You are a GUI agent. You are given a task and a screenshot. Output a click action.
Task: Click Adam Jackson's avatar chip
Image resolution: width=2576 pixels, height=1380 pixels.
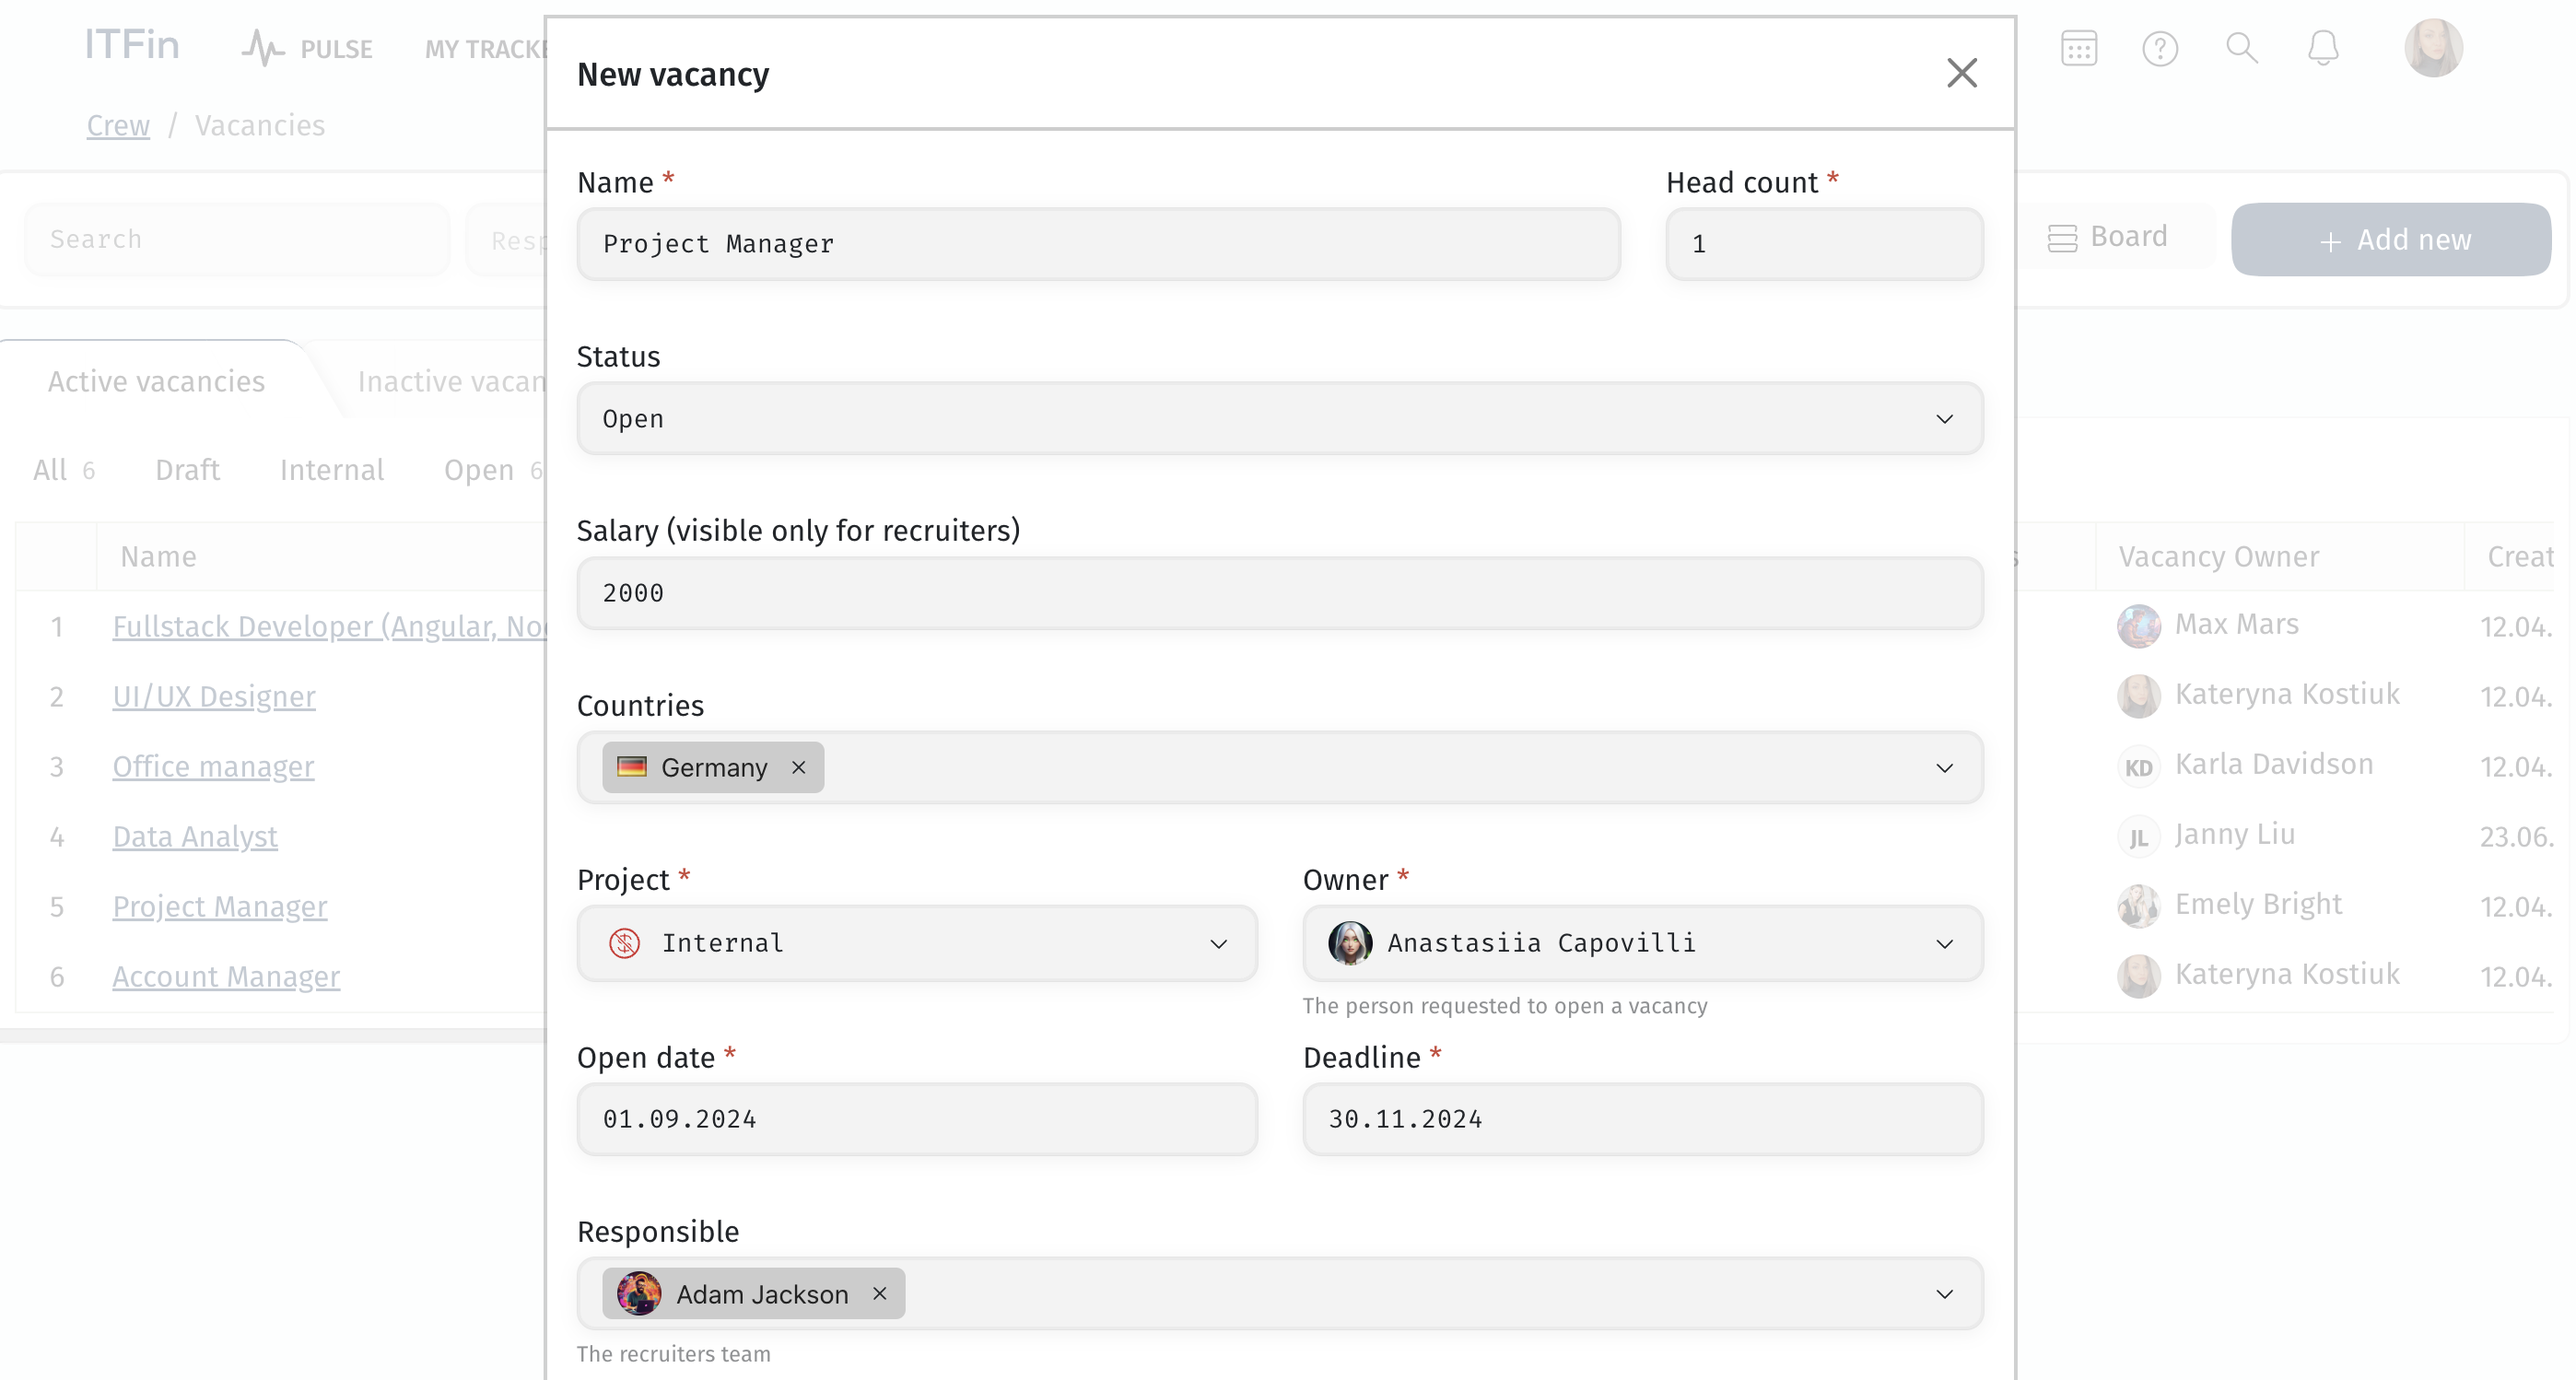tap(639, 1293)
